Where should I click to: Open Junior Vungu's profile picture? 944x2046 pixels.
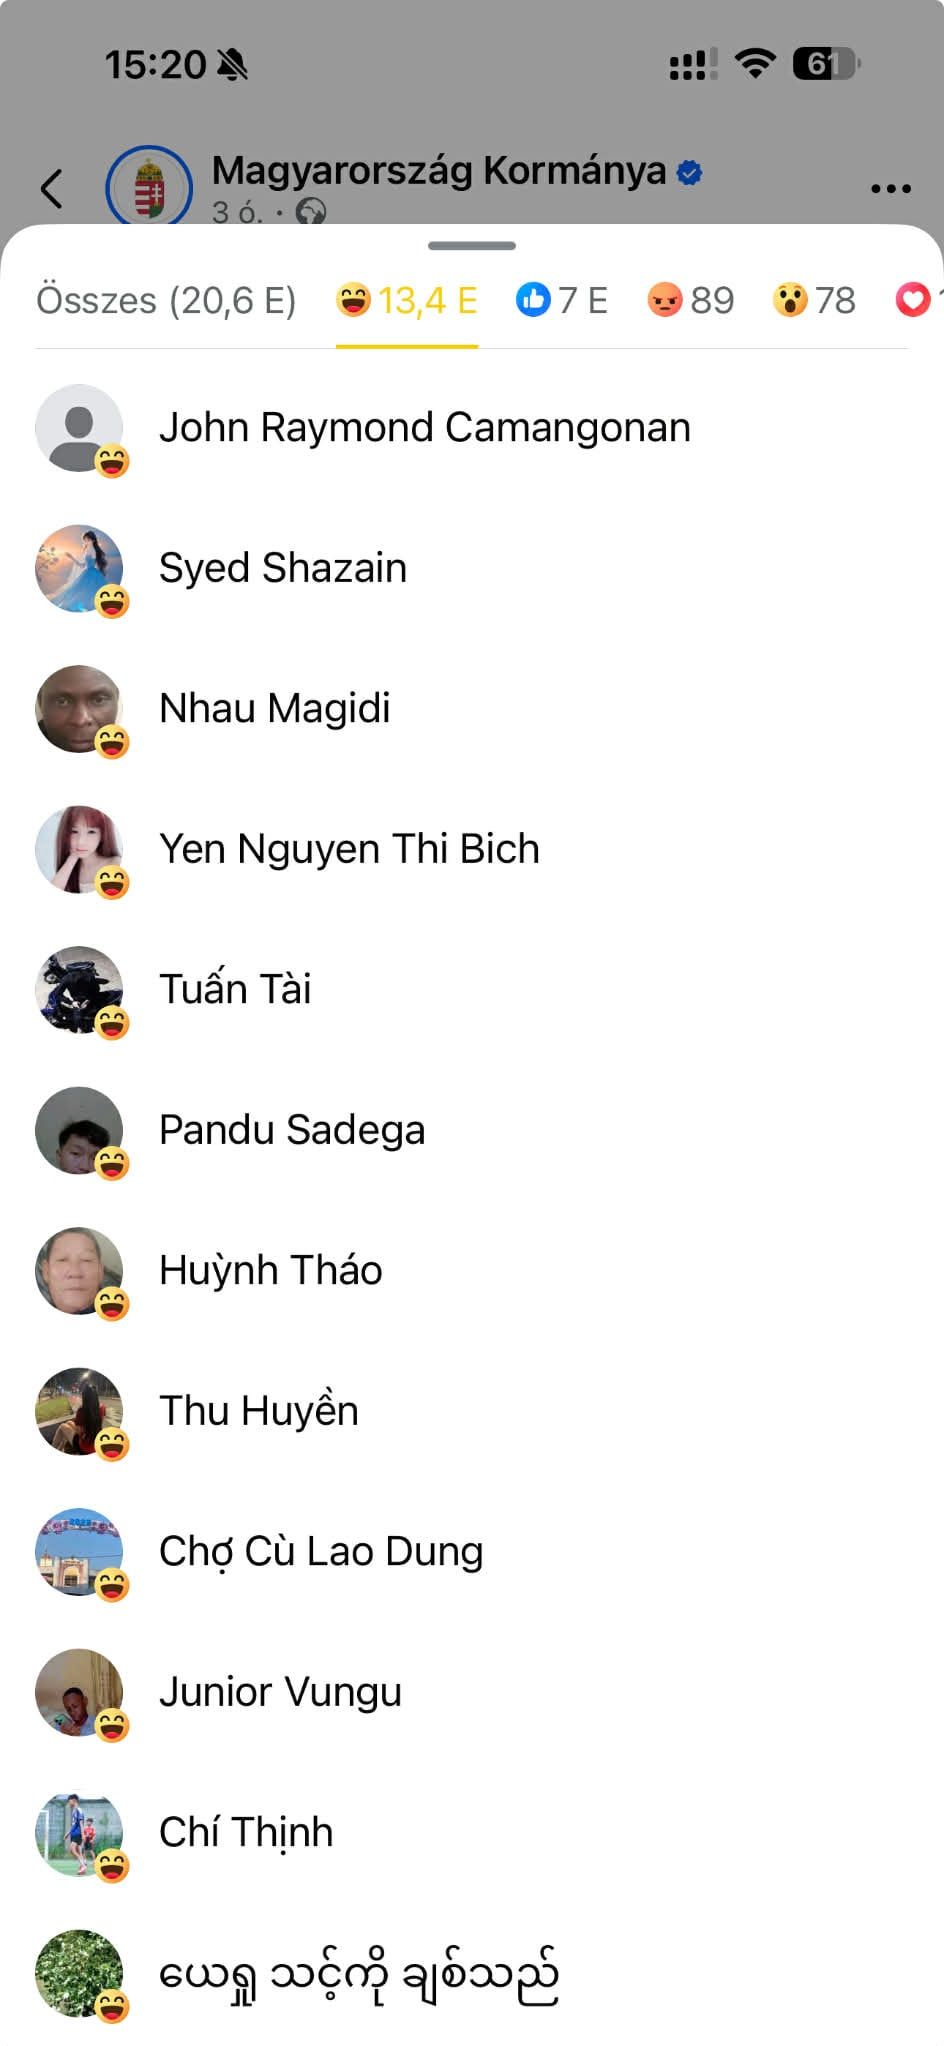(79, 1692)
